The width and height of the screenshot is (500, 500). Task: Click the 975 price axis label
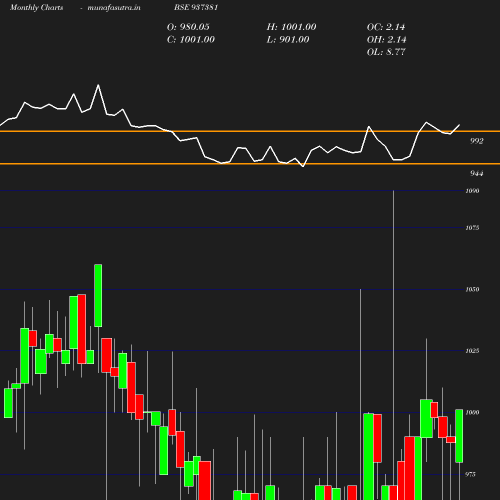[470, 474]
